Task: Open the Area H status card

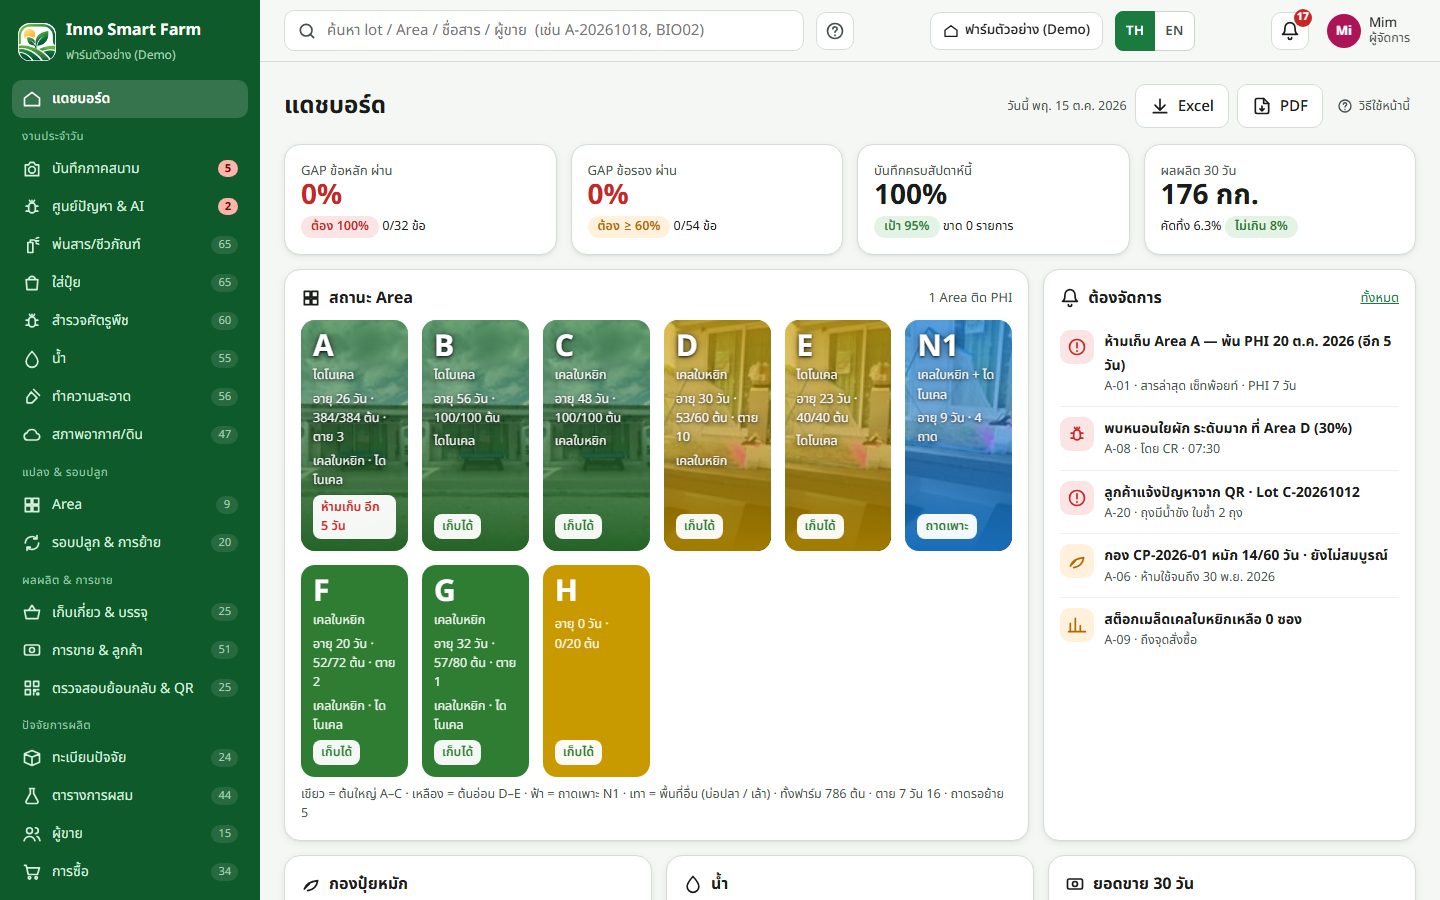Action: [x=596, y=670]
